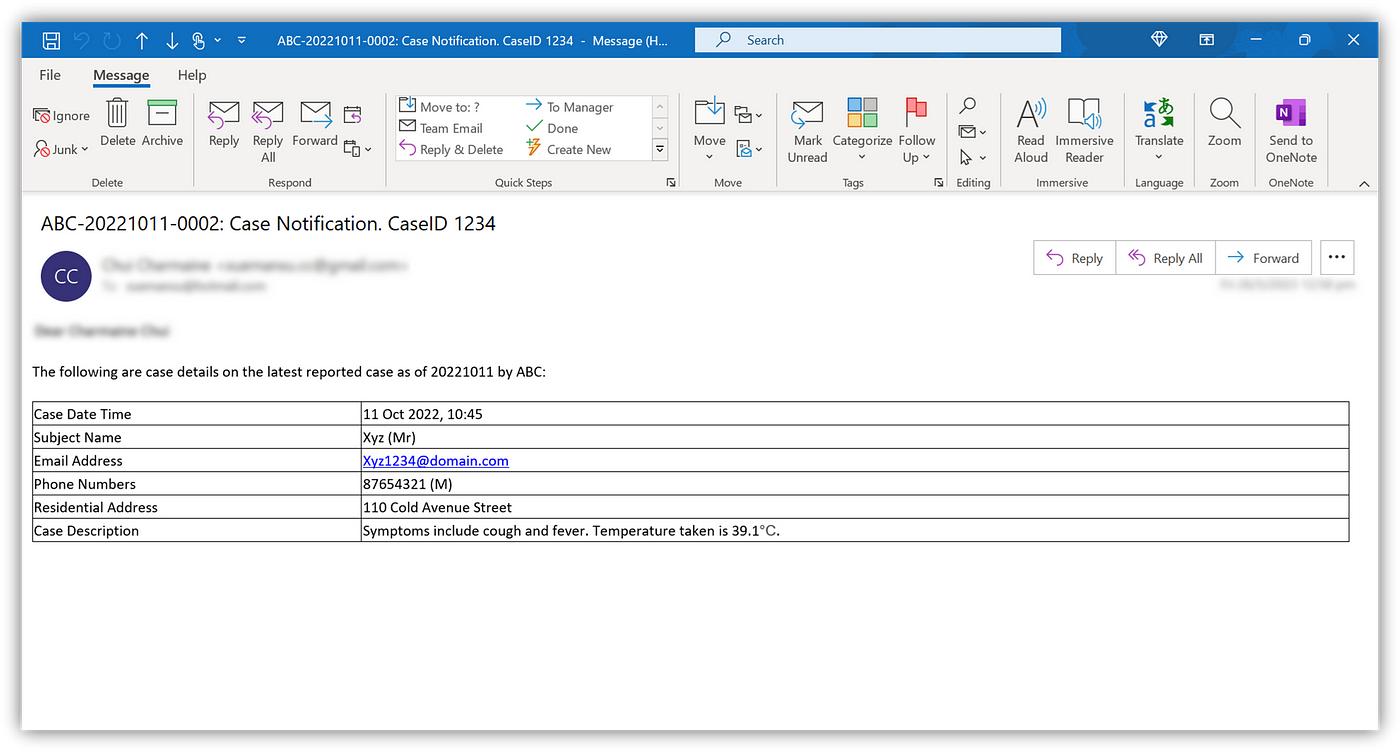Send message to OneNote
Image resolution: width=1400 pixels, height=752 pixels.
point(1291,131)
